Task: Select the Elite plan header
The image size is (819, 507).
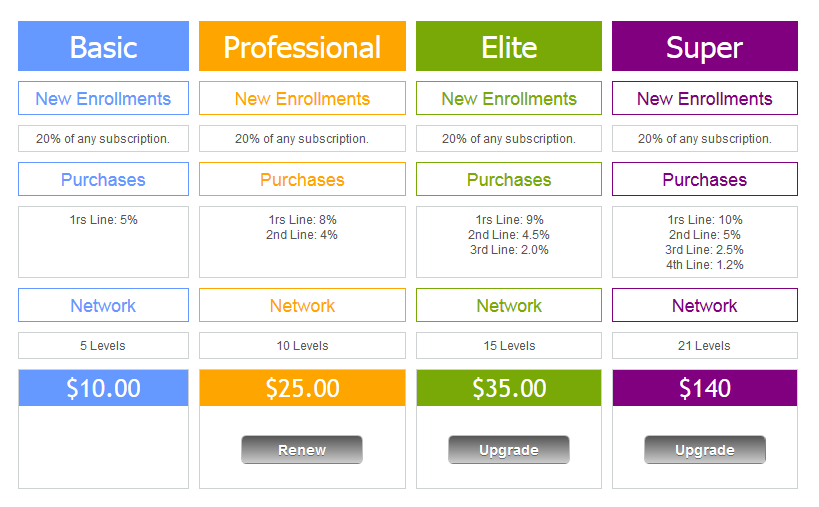Action: (x=509, y=47)
